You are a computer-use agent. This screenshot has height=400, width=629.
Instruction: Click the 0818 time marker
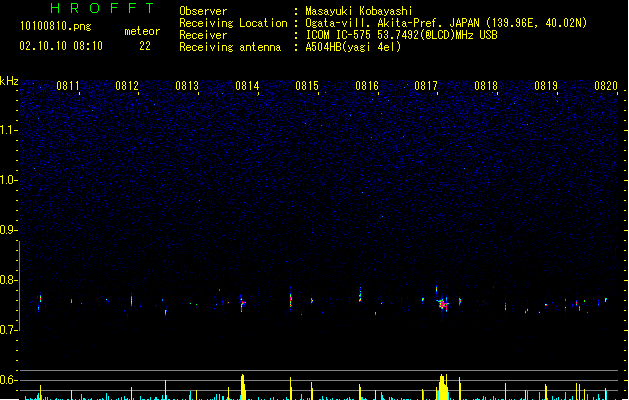tap(486, 86)
